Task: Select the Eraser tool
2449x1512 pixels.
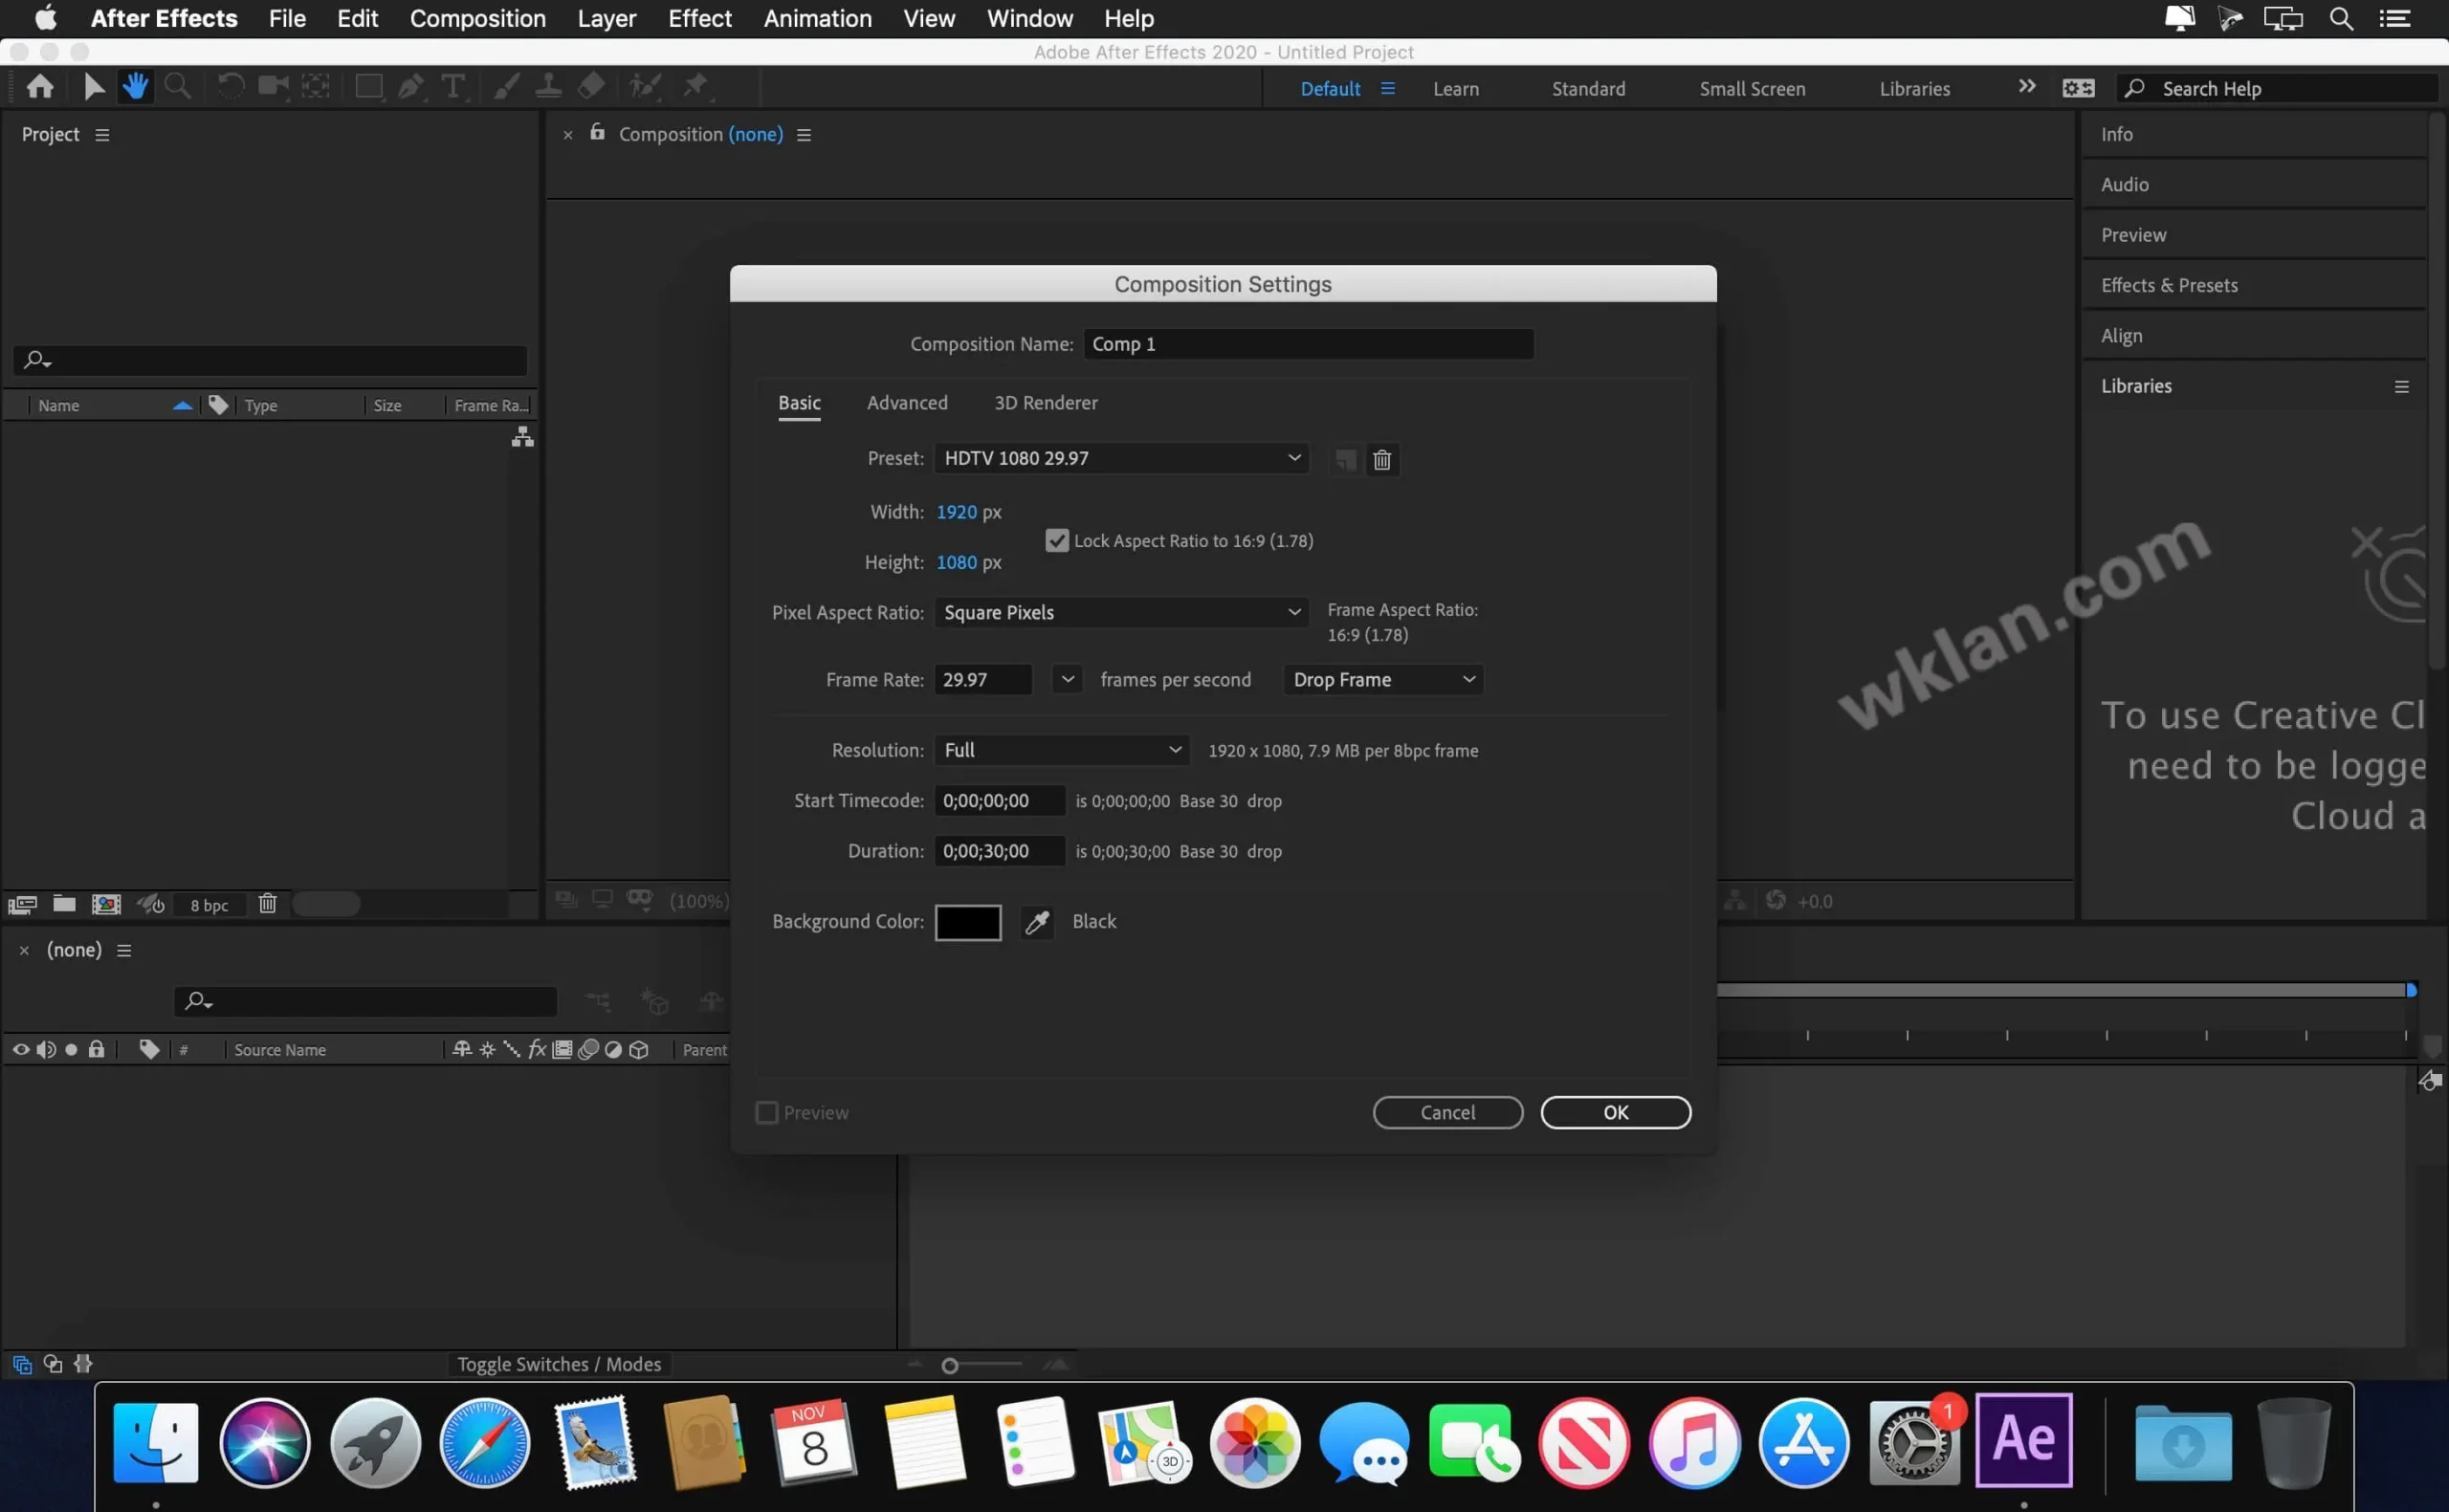Action: [x=591, y=86]
